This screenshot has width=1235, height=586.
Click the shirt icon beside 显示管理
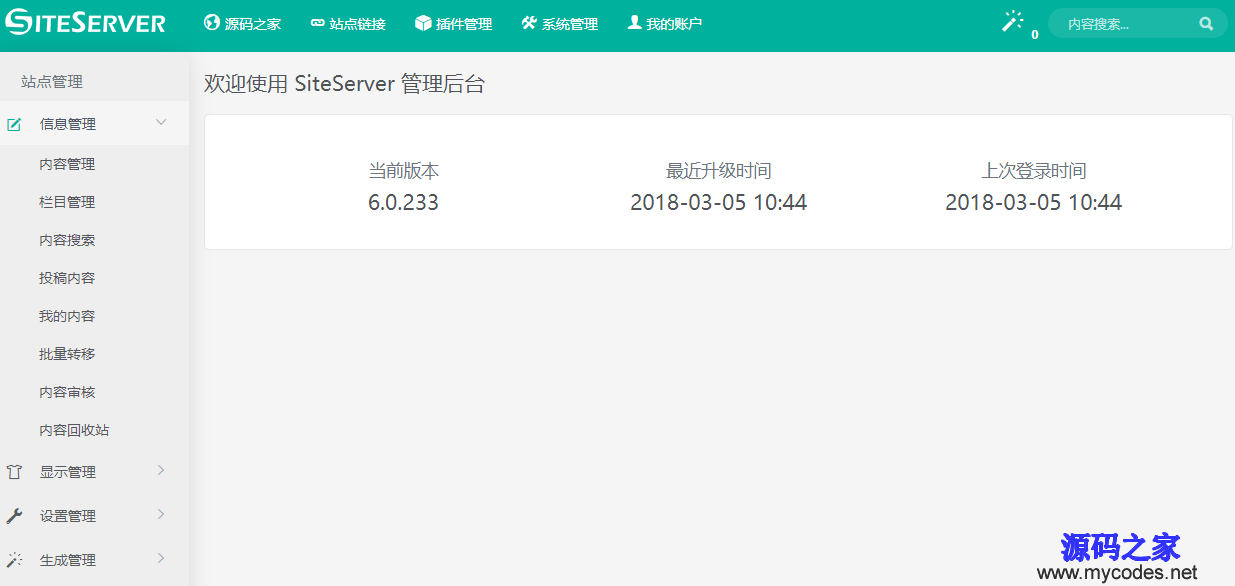(14, 472)
